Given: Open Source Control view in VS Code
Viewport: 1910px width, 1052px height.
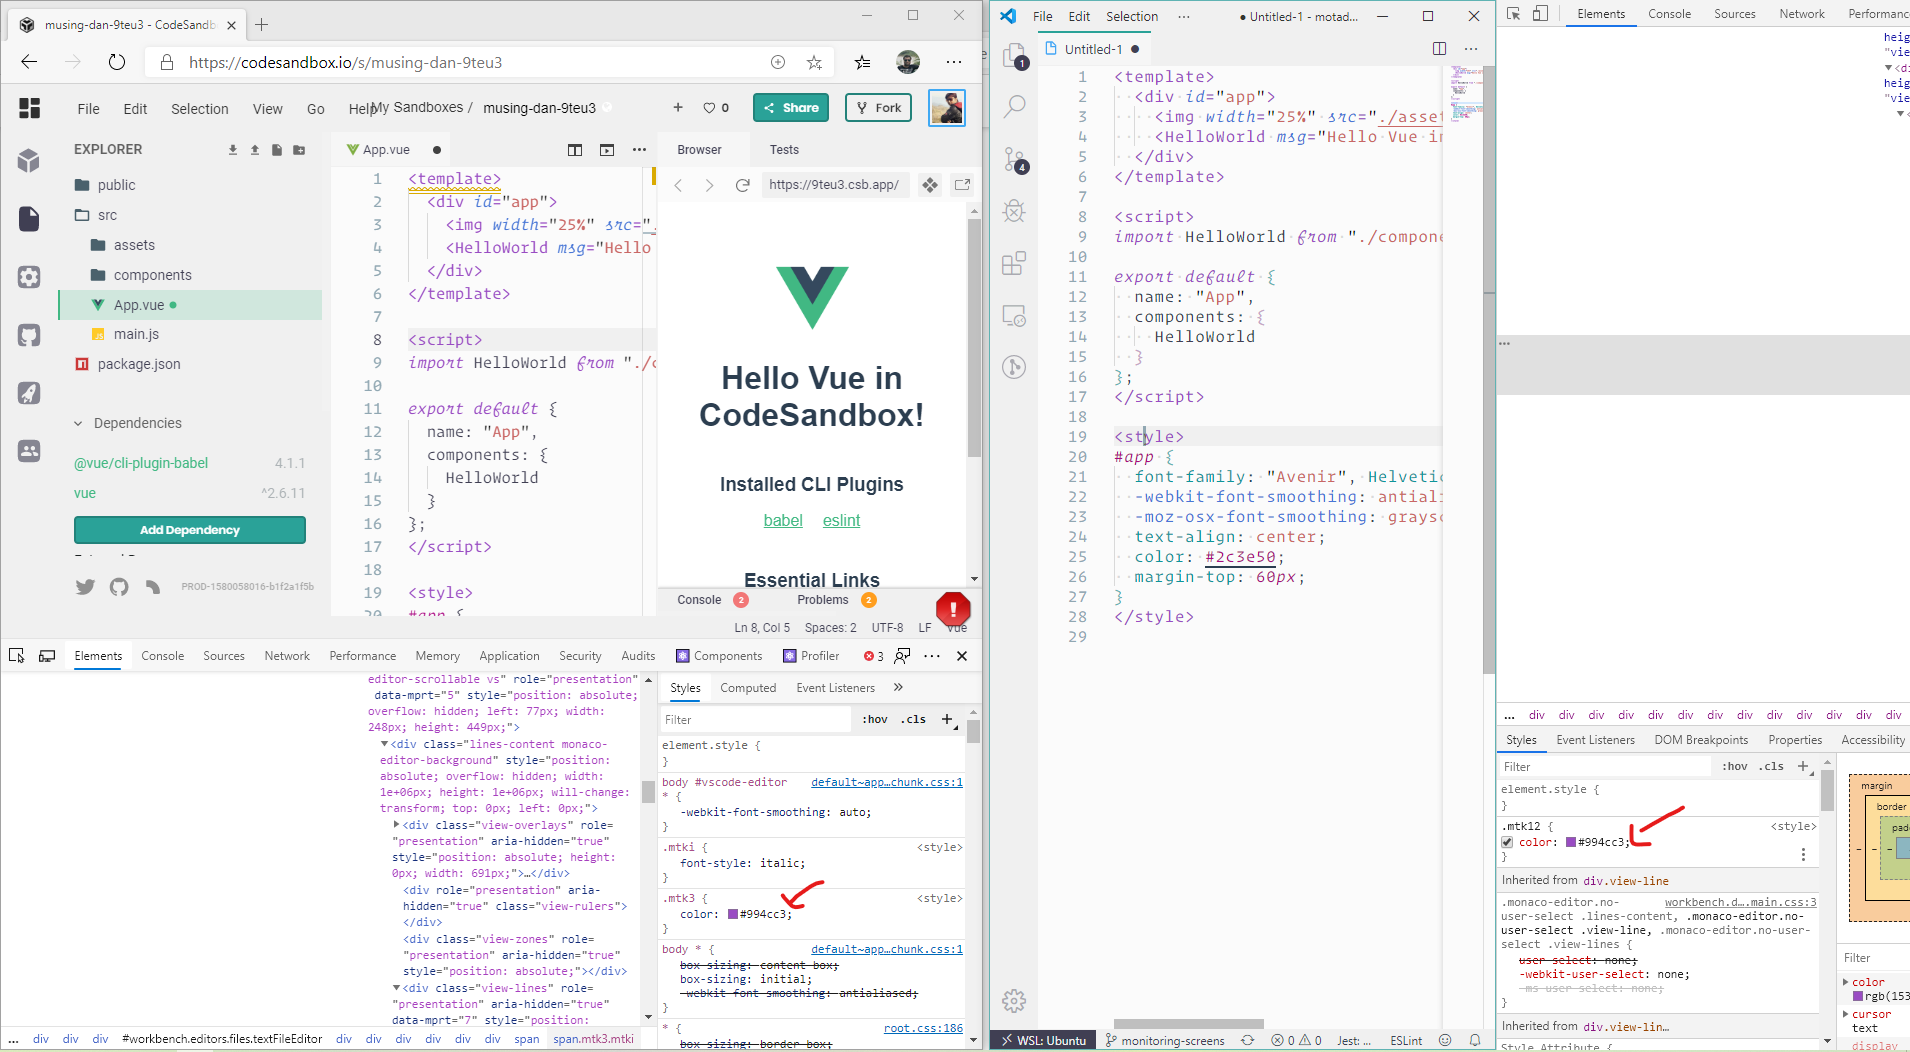Looking at the screenshot, I should coord(1014,160).
